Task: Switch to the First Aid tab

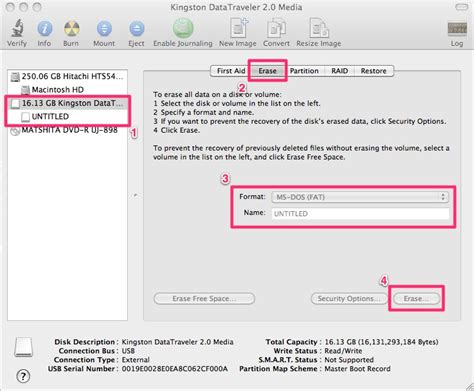Action: coord(231,71)
